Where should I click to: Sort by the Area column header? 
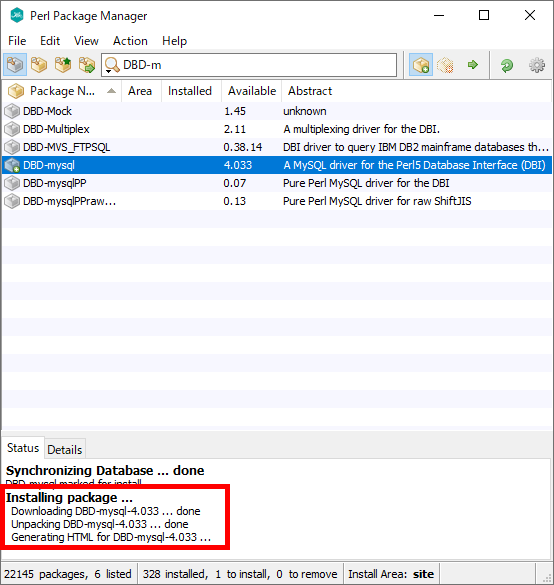(x=140, y=91)
